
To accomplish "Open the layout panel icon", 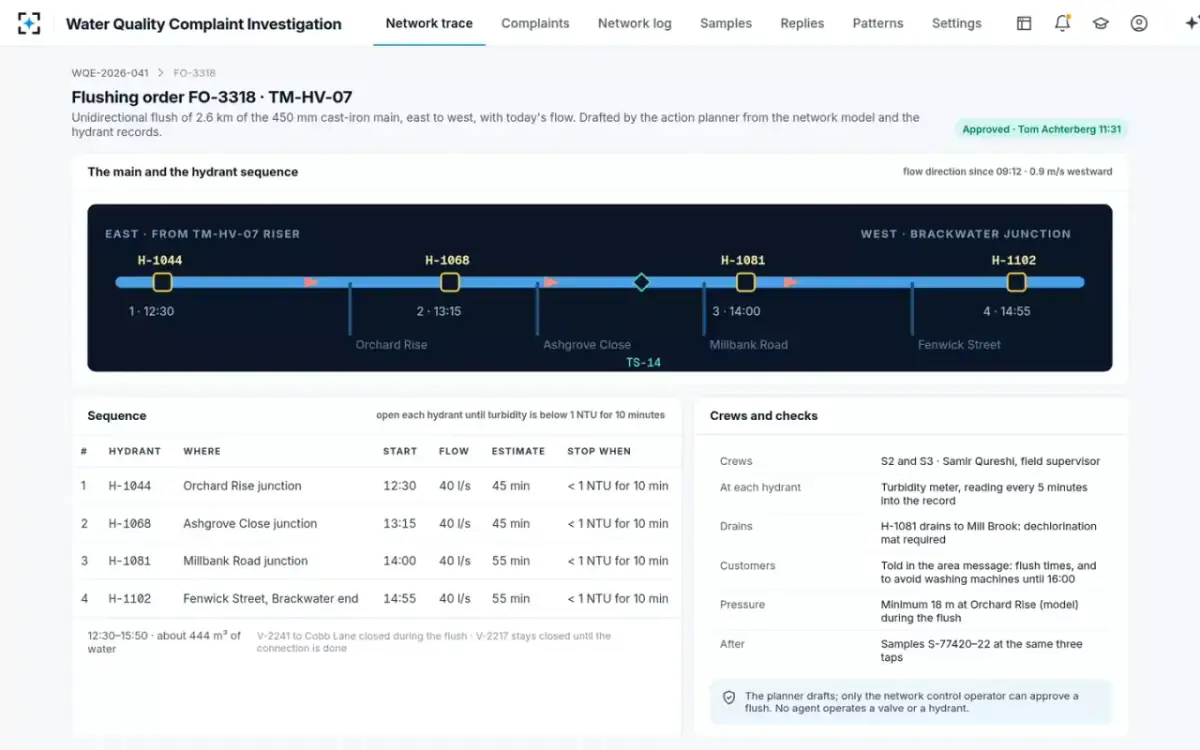I will pyautogui.click(x=1024, y=23).
